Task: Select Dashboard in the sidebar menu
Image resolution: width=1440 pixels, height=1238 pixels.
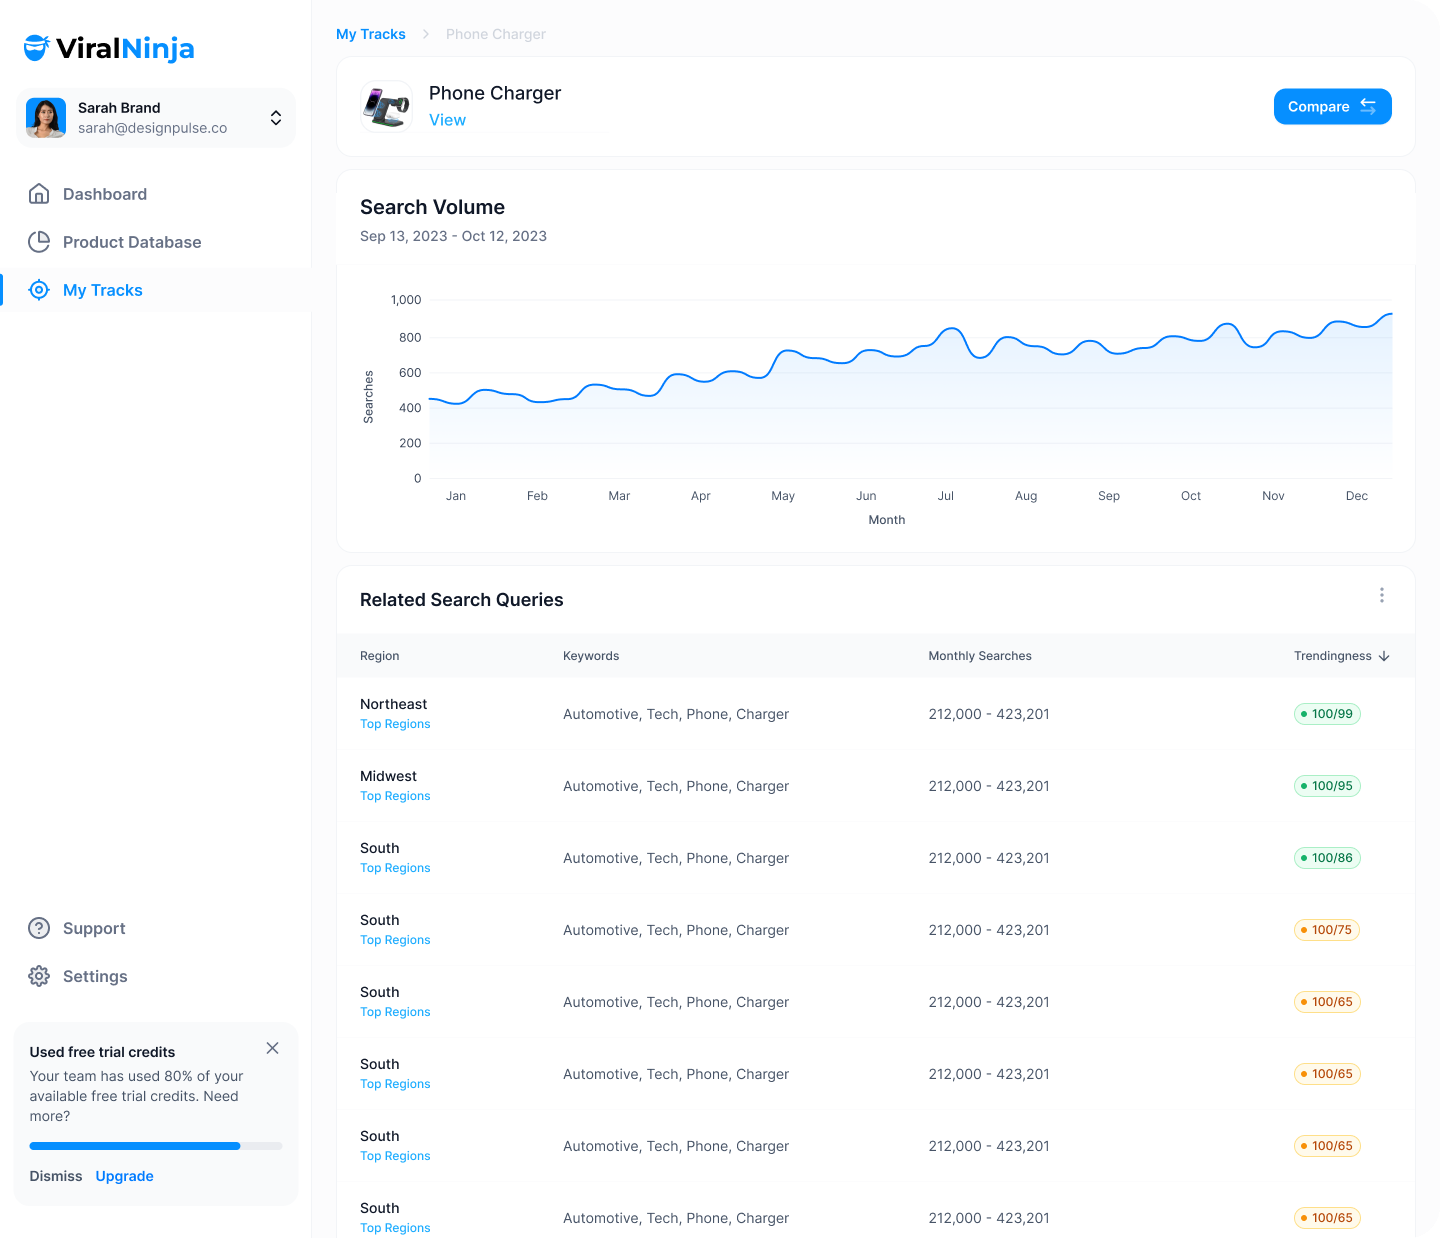Action: (x=105, y=194)
